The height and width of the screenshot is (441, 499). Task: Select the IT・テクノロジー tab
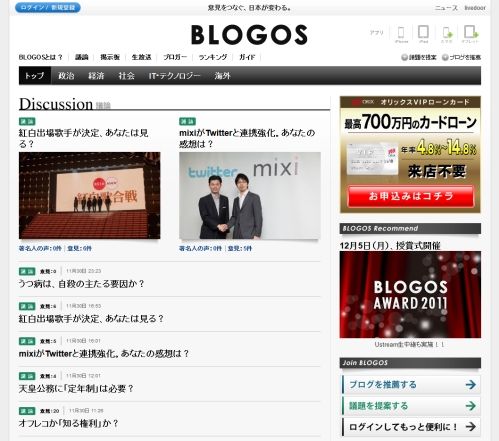[x=174, y=76]
